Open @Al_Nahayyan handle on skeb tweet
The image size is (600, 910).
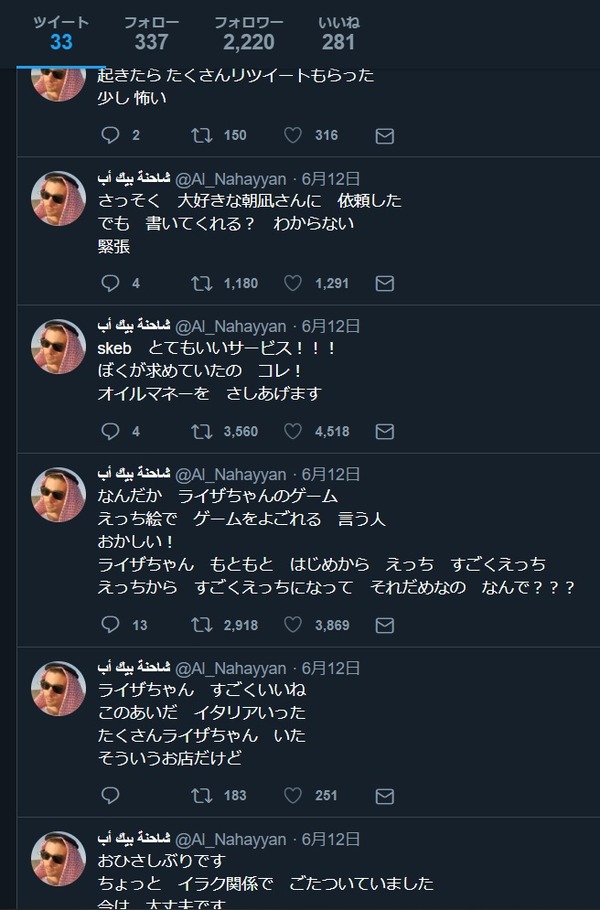pos(230,327)
